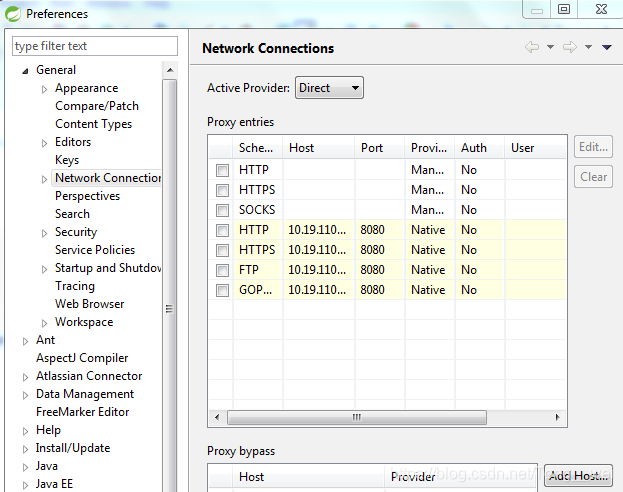623x492 pixels.
Task: Select Tracing preferences page
Action: (x=75, y=286)
